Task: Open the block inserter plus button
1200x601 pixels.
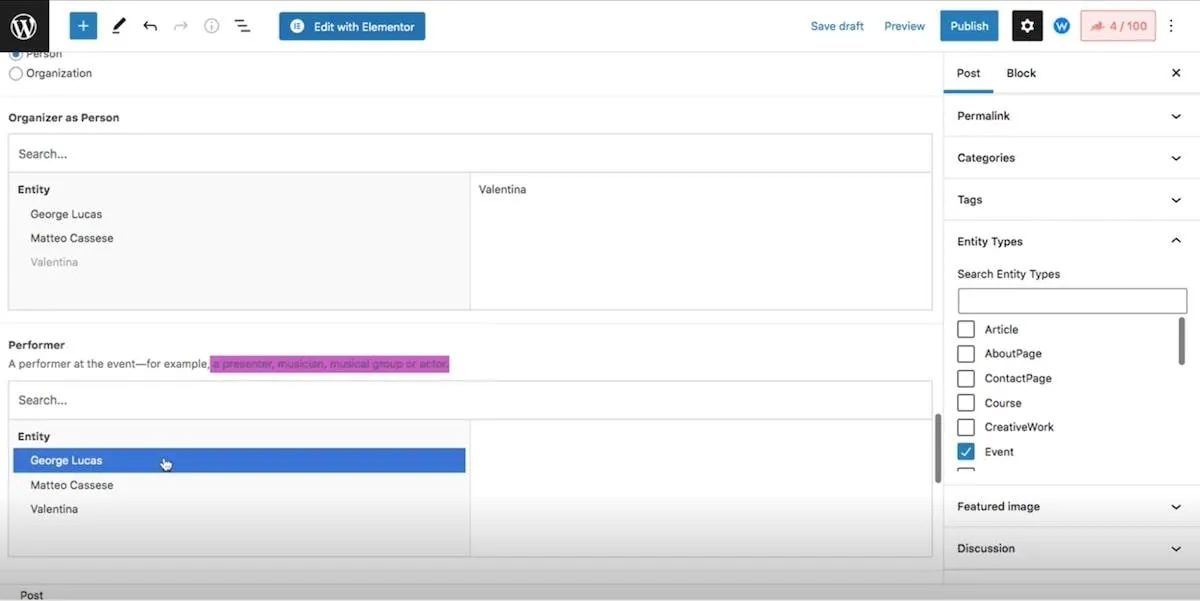Action: click(x=83, y=26)
